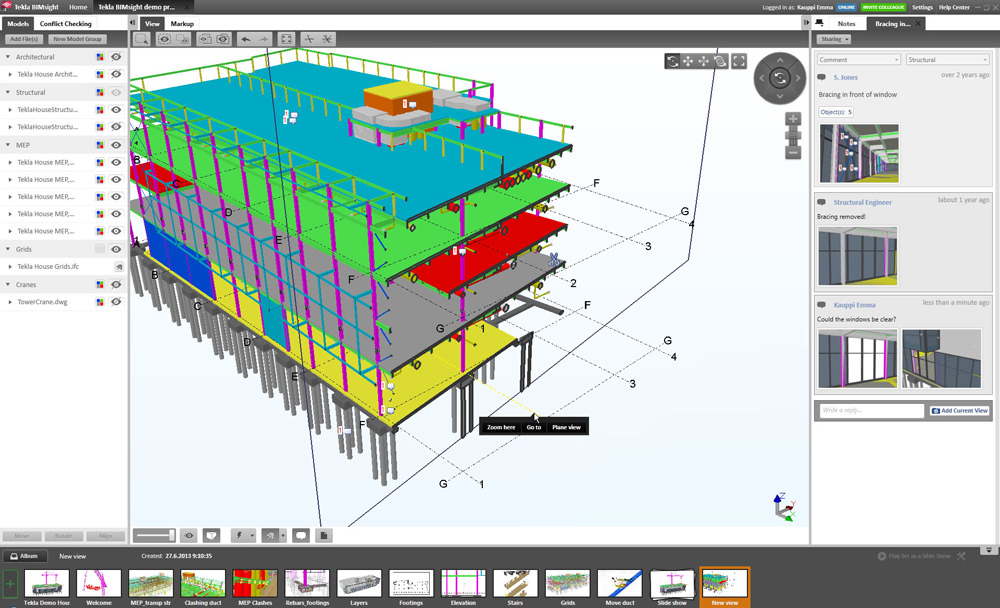Click the Album button
This screenshot has width=1000, height=608.
click(24, 556)
